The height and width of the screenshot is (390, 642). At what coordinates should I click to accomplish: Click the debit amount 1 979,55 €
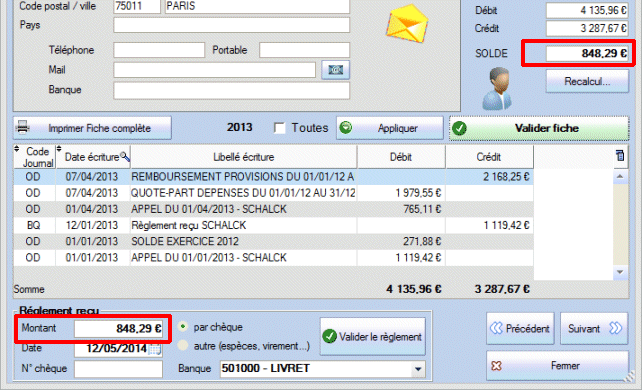(418, 193)
